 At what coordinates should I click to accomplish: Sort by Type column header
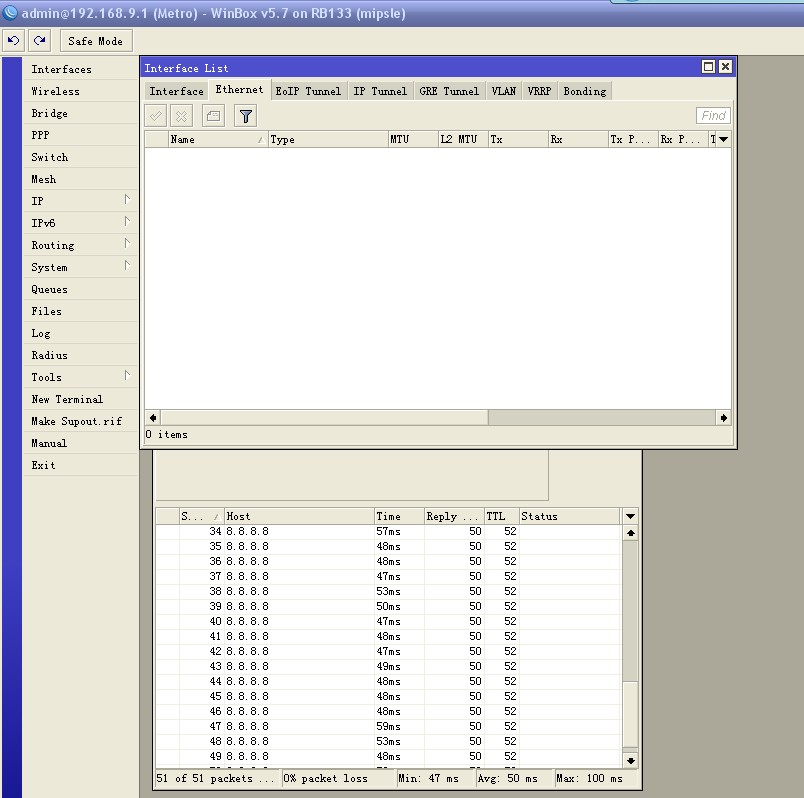[x=328, y=139]
